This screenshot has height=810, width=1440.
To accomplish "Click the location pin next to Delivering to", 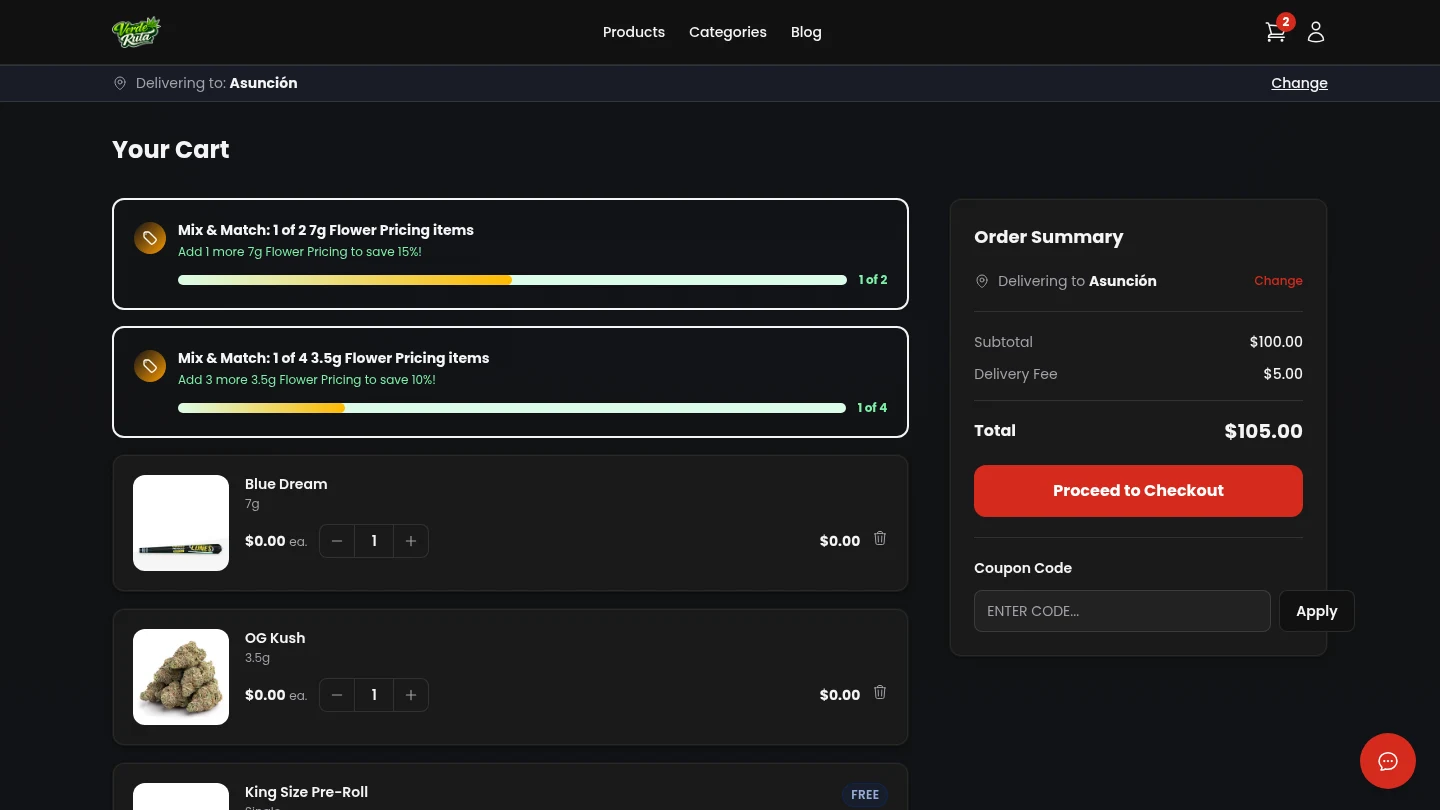I will point(120,83).
